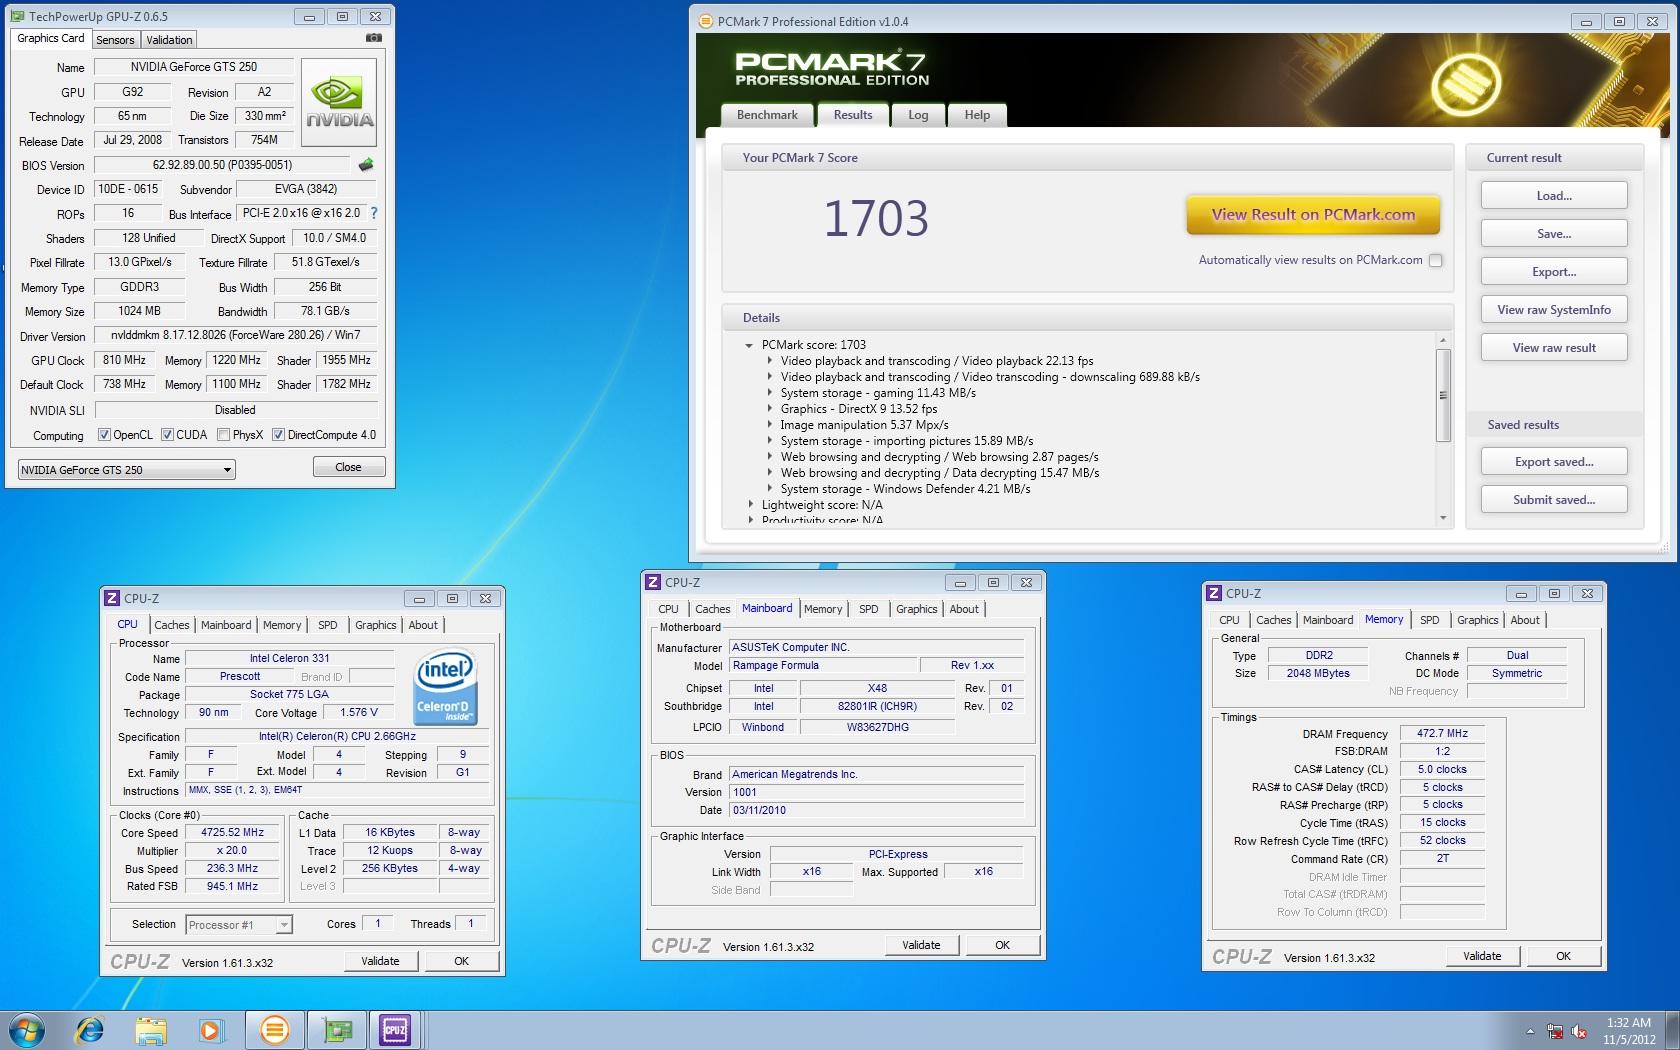Click the TechPowerUp GPU-Z title bar icon
Screen dimensions: 1680x1050
tap(17, 16)
